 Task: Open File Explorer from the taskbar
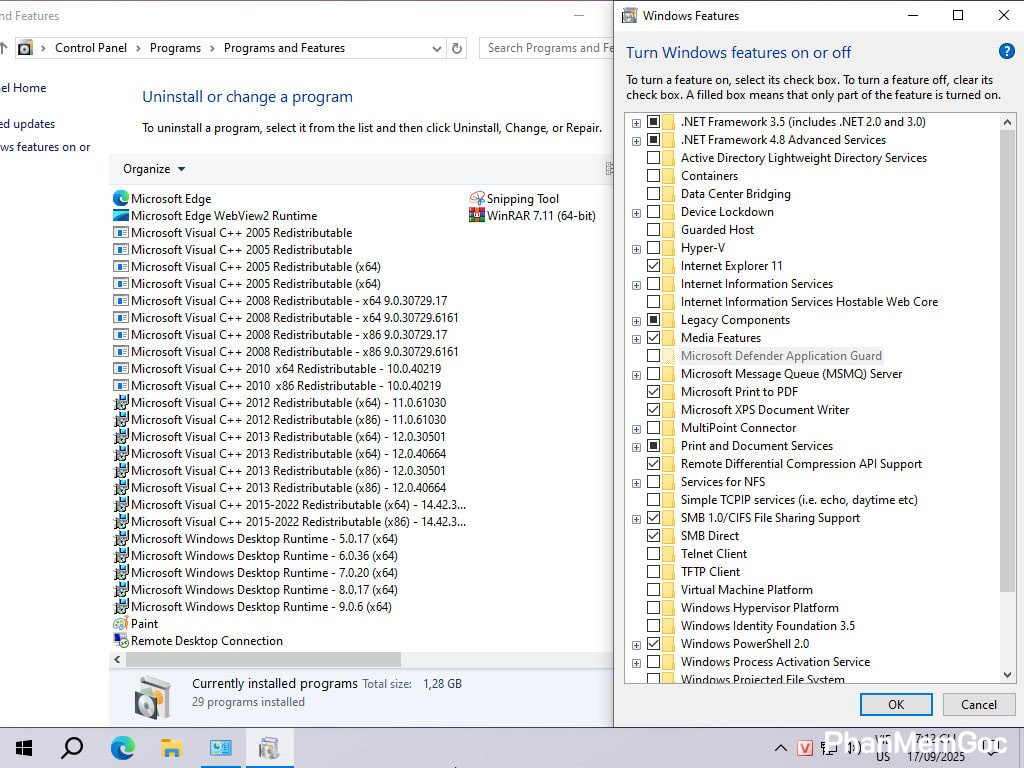tap(171, 748)
